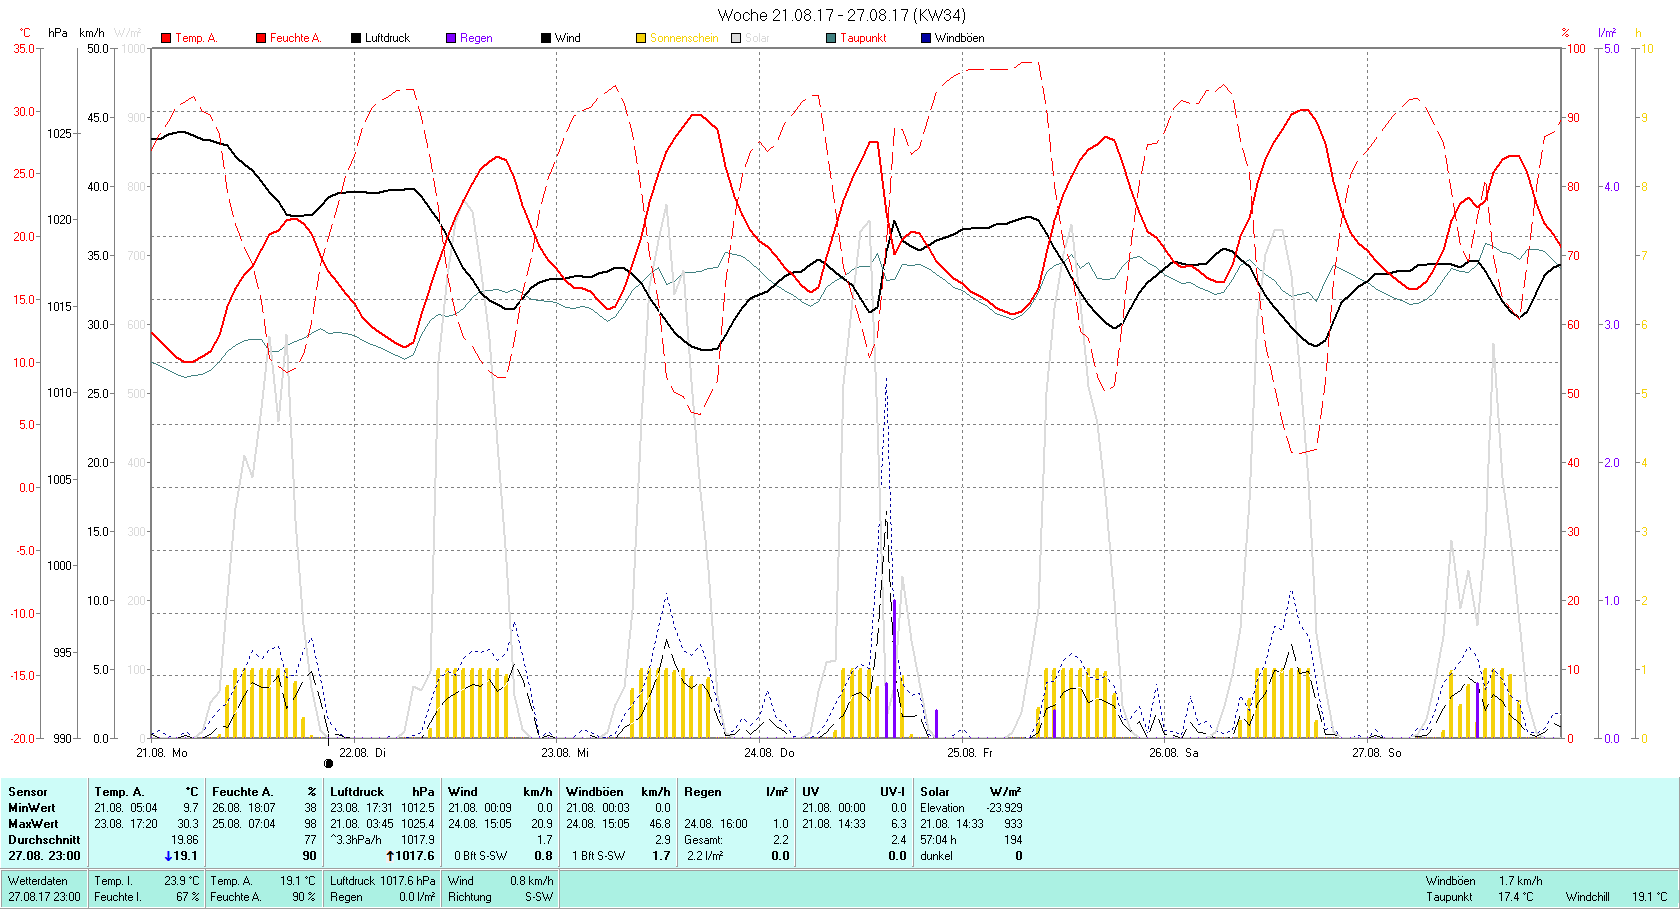
Task: Click the '25.08. Fr' date axis label
Action: pos(969,753)
